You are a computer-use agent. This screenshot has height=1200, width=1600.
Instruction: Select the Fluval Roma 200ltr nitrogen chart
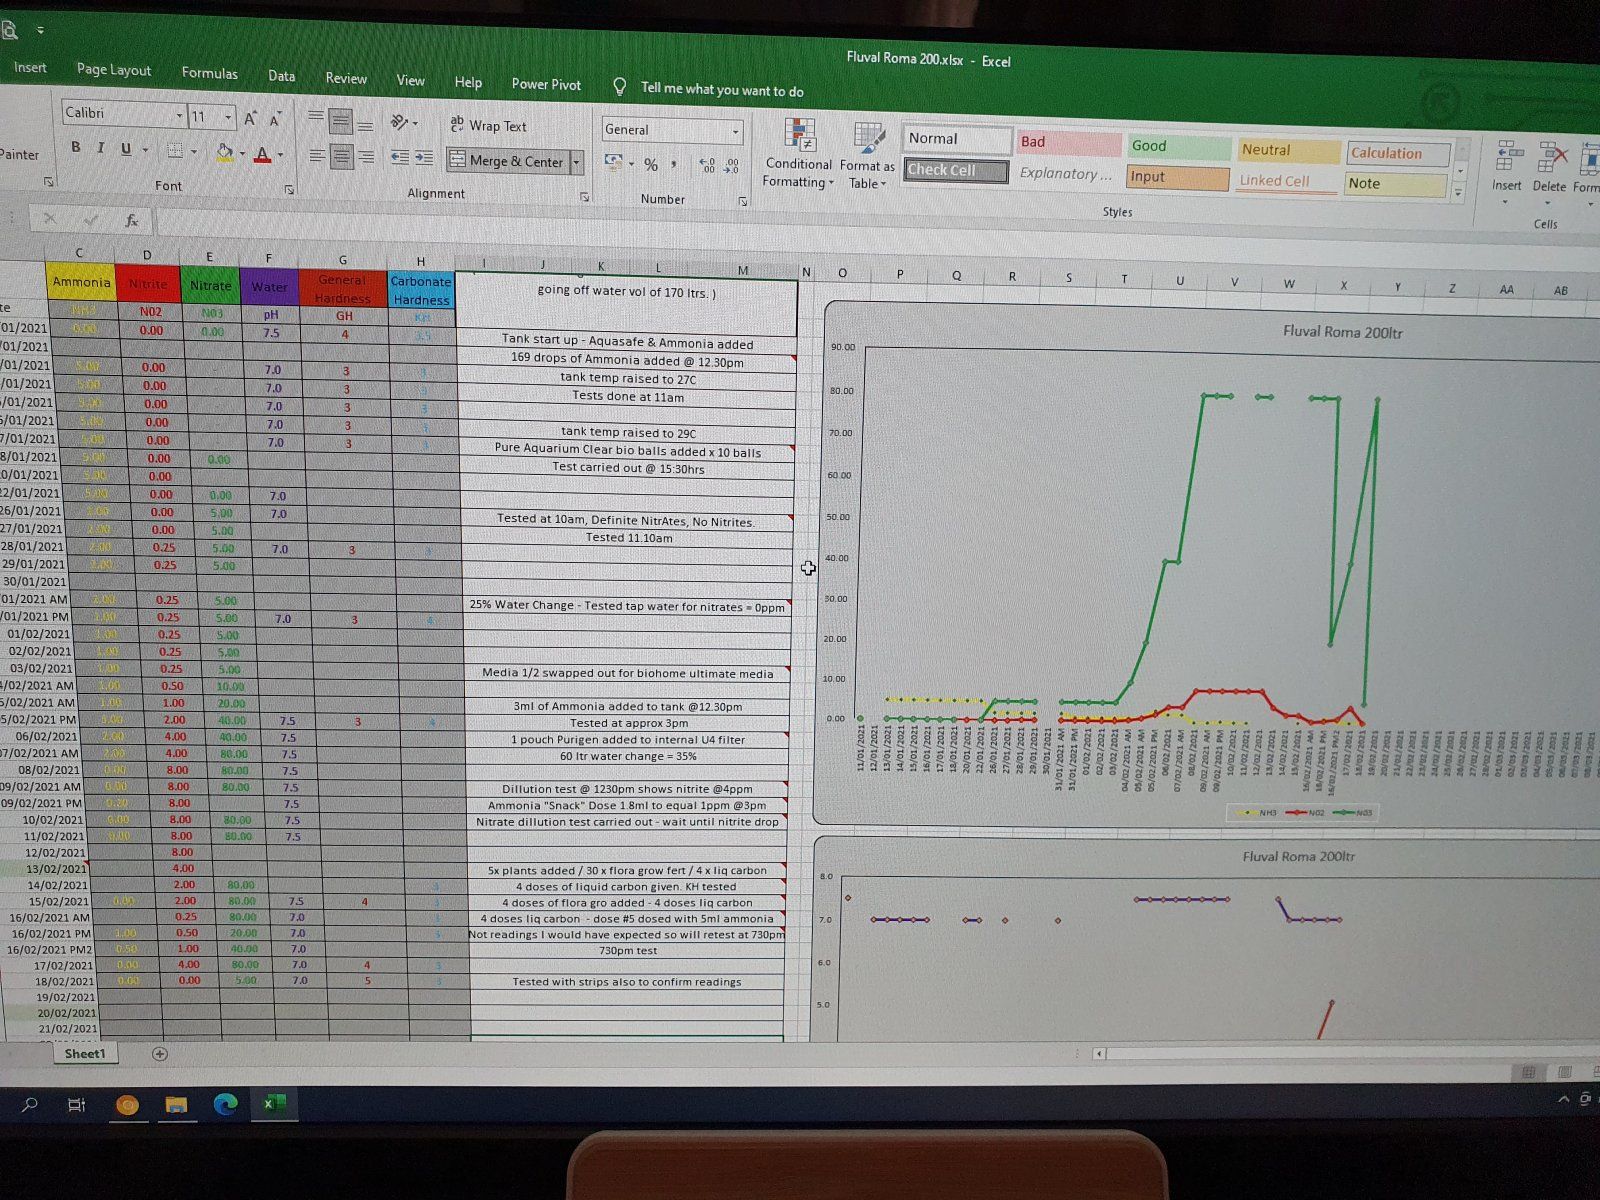coord(1210,565)
